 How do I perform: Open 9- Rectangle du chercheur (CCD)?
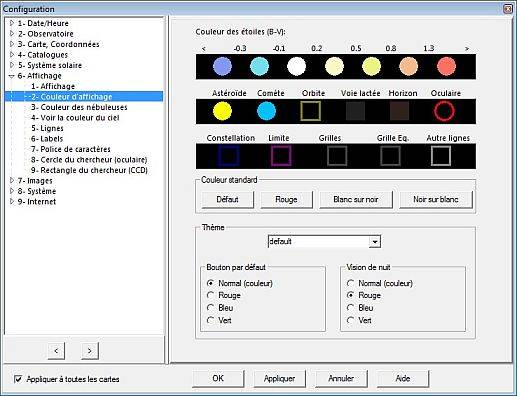pos(89,170)
